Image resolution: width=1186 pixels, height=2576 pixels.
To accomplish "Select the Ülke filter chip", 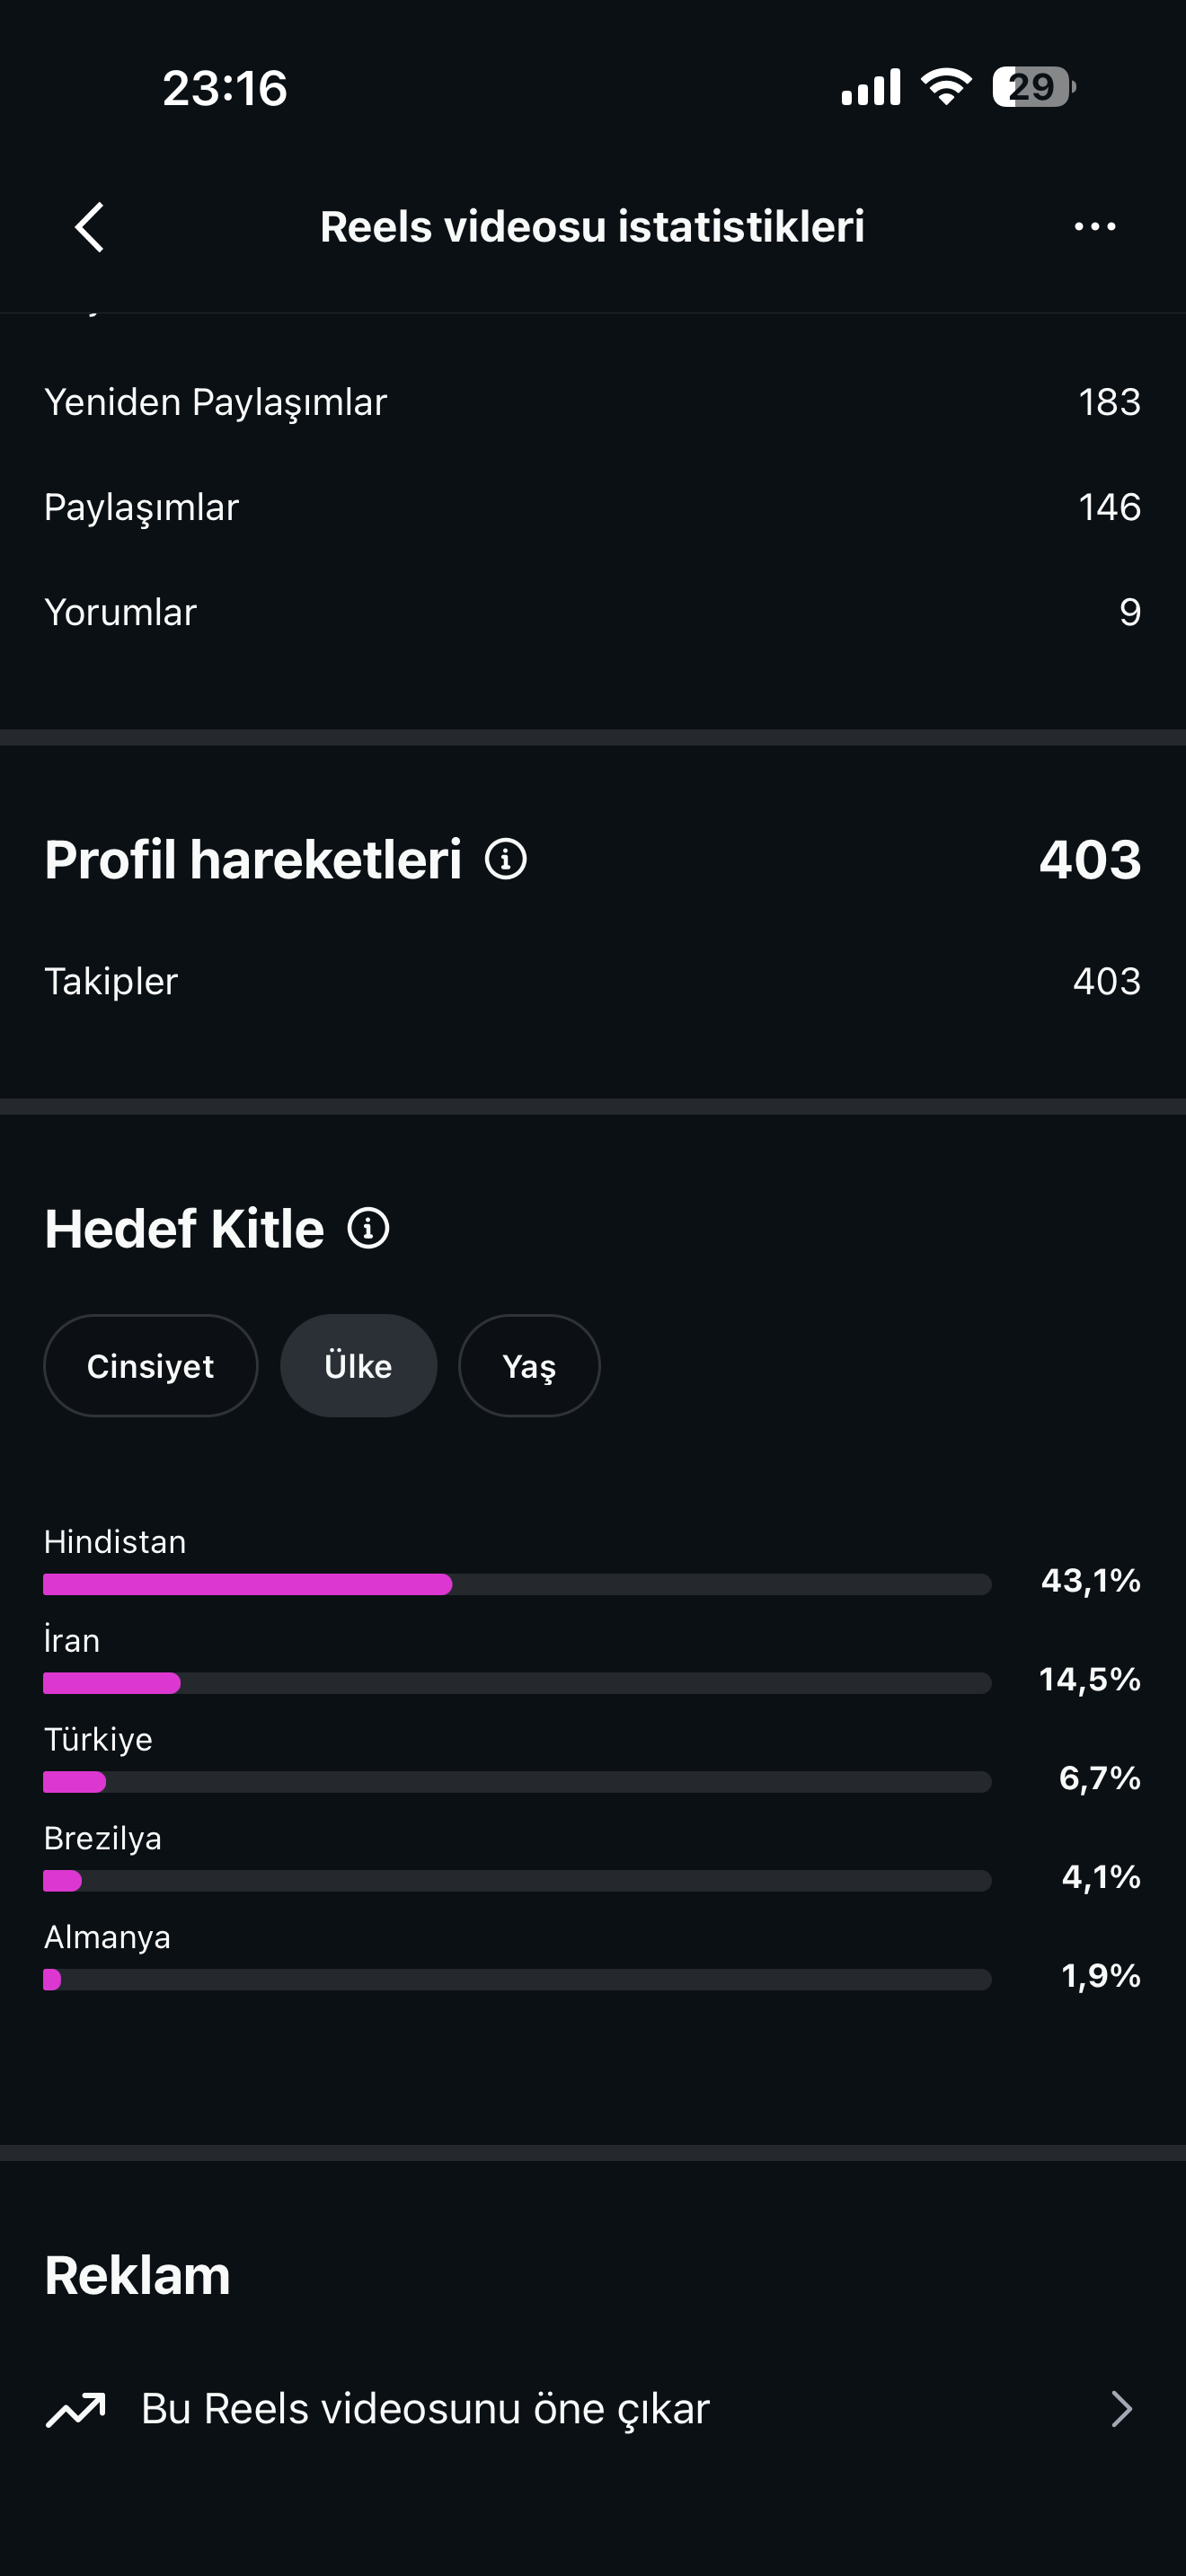I will [x=359, y=1366].
